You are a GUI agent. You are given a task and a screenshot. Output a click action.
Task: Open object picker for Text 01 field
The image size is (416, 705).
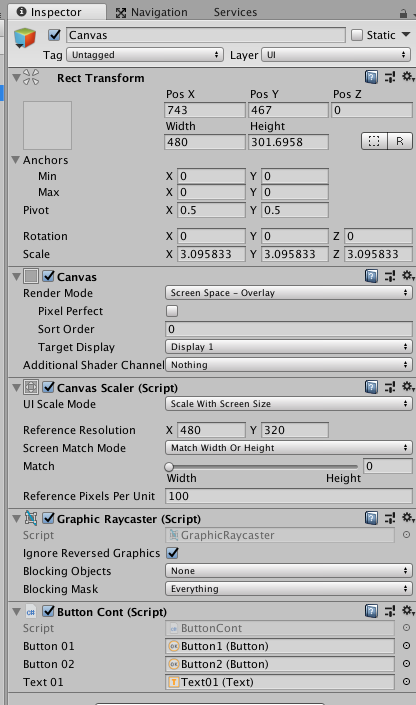coord(406,682)
